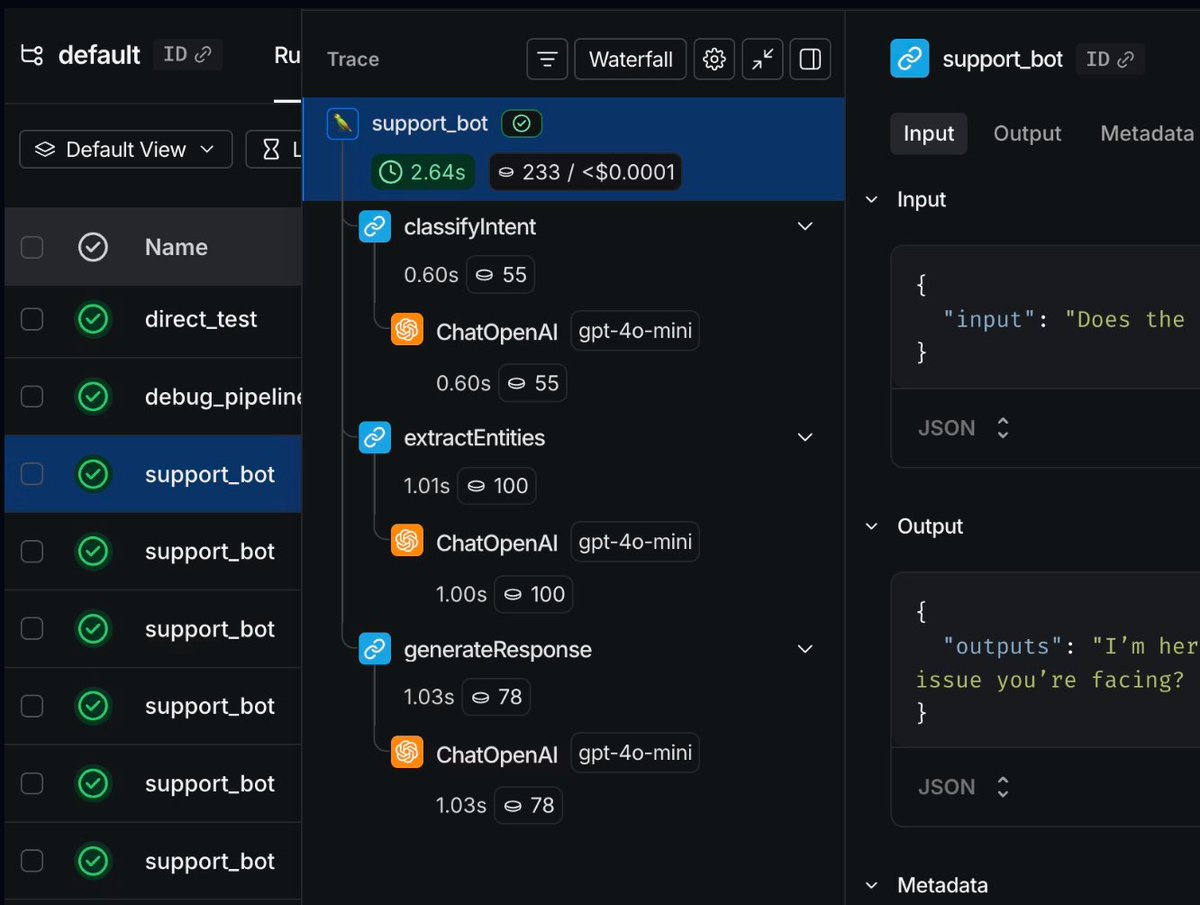
Task: Check the debug_pipeline row checkbox
Action: (32, 397)
